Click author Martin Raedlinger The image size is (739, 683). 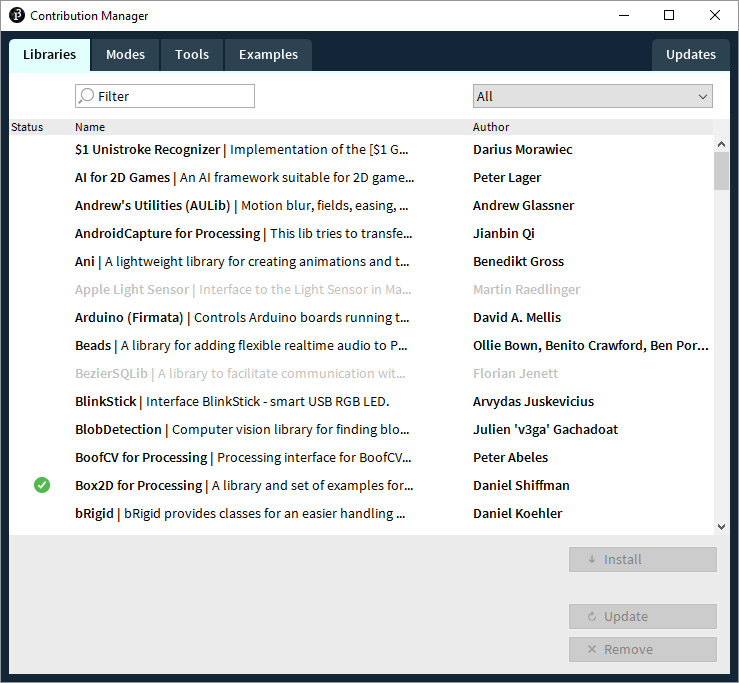point(526,289)
